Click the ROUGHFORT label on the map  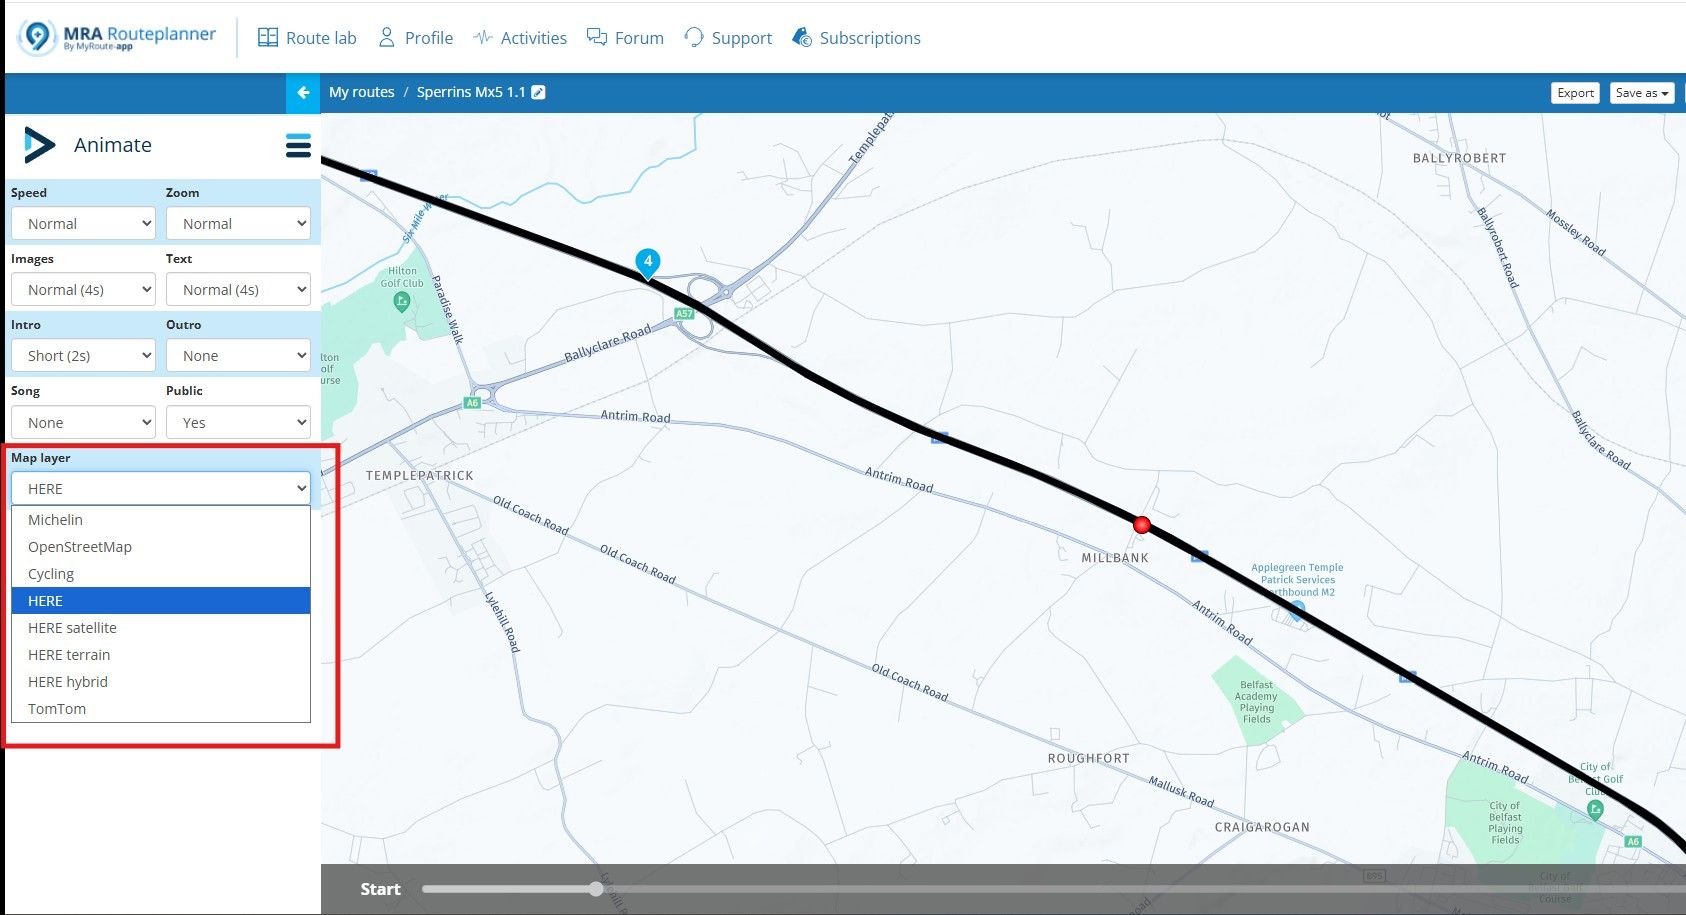[1088, 759]
